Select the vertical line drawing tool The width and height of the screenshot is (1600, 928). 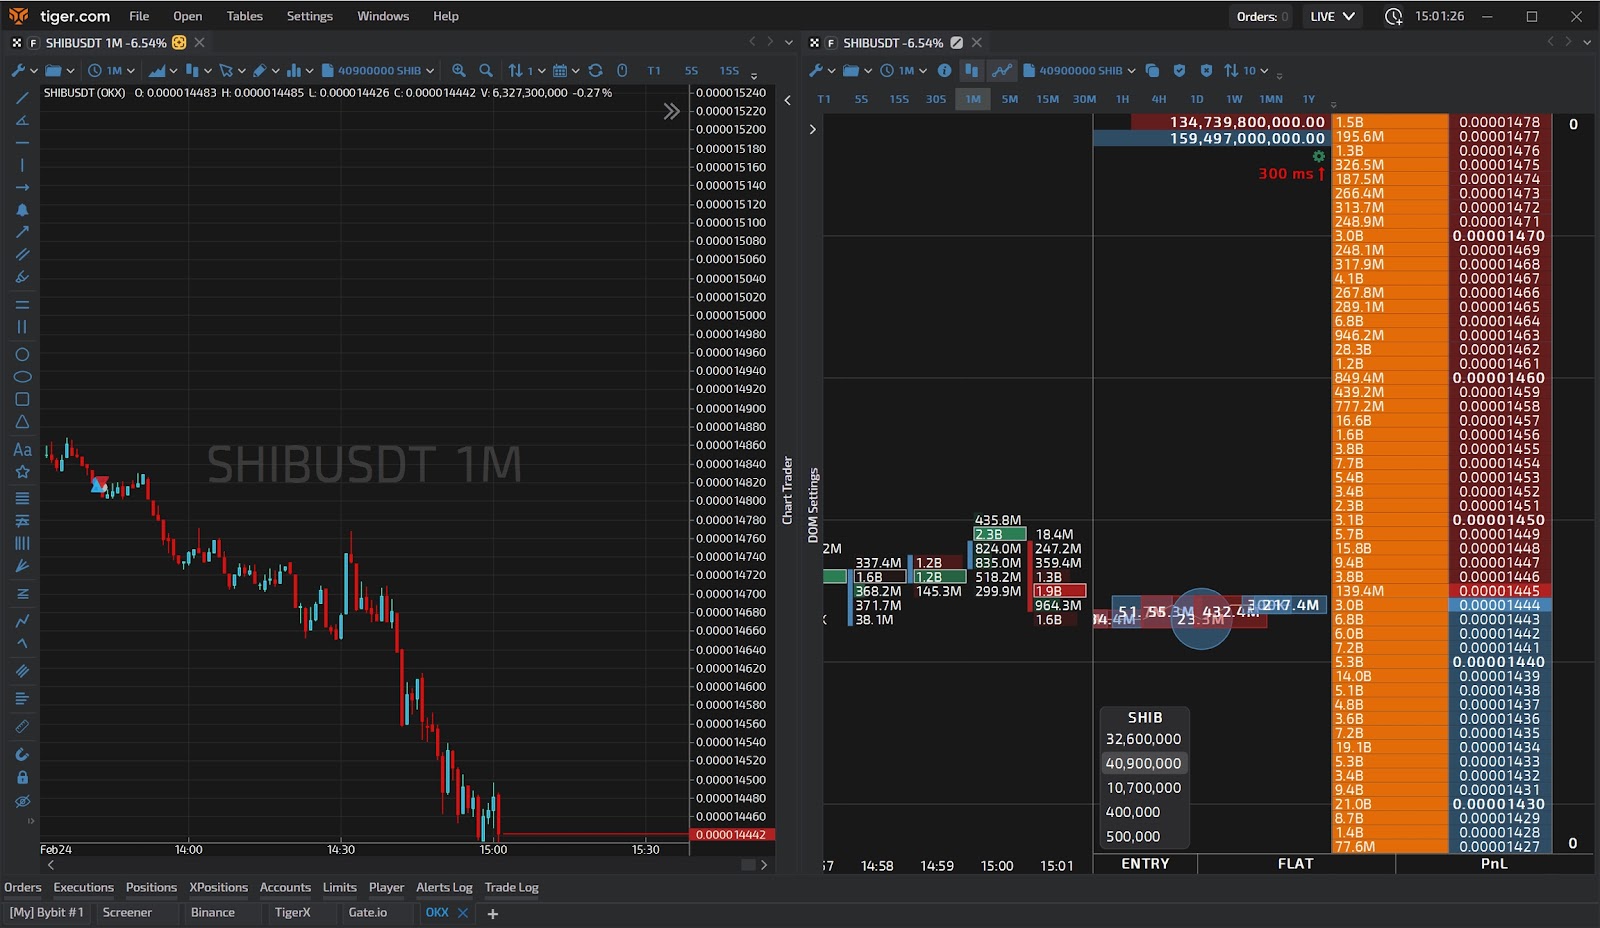click(22, 165)
